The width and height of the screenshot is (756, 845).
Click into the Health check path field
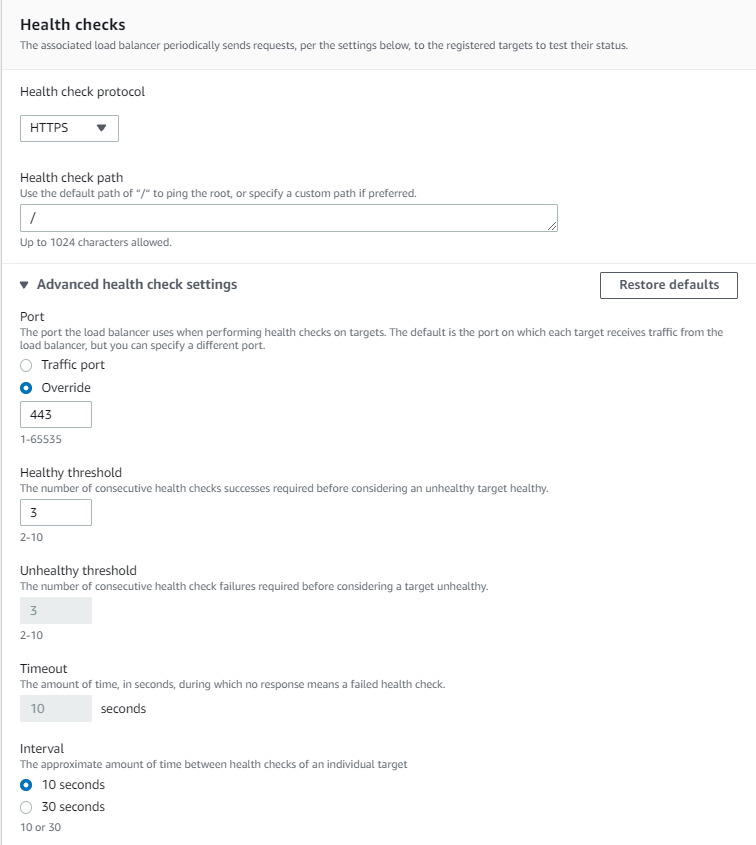pyautogui.click(x=289, y=218)
